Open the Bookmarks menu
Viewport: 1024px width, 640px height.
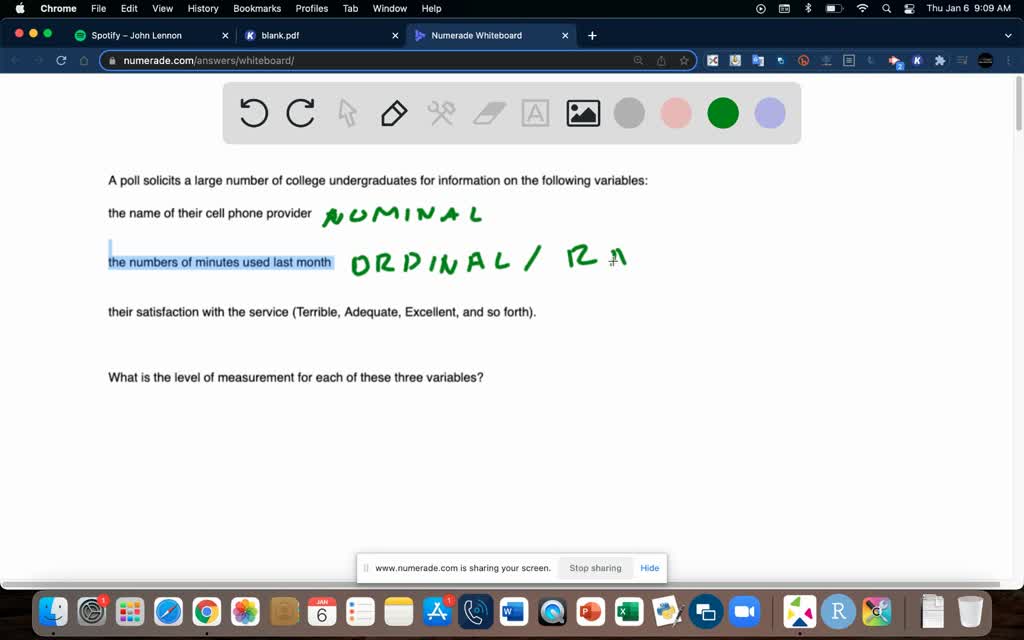[257, 8]
